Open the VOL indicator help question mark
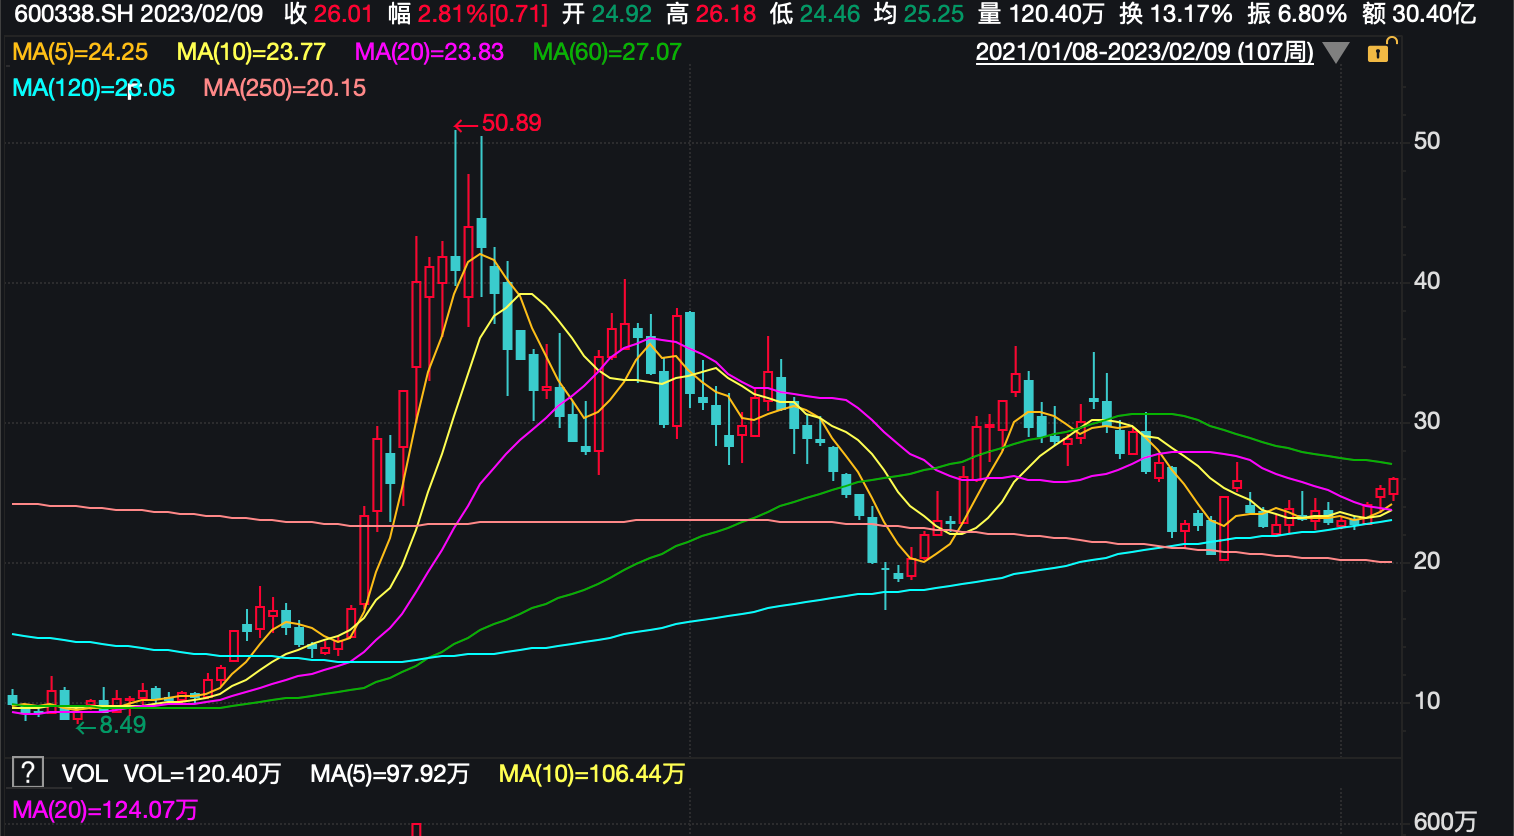This screenshot has width=1514, height=836. click(27, 772)
